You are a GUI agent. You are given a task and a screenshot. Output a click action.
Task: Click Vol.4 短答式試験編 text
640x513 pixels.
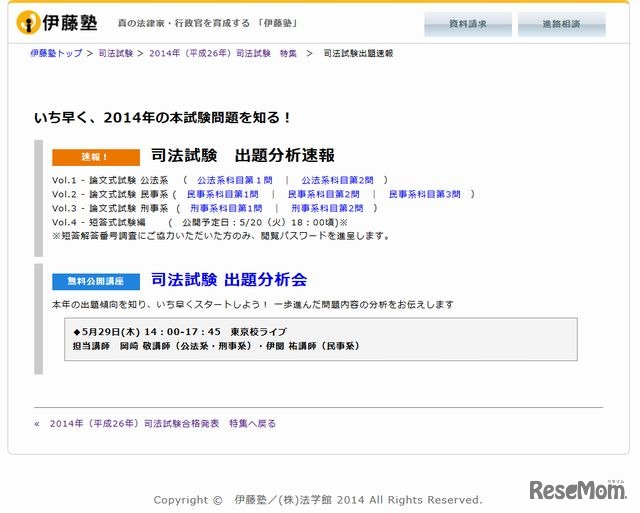click(x=99, y=222)
